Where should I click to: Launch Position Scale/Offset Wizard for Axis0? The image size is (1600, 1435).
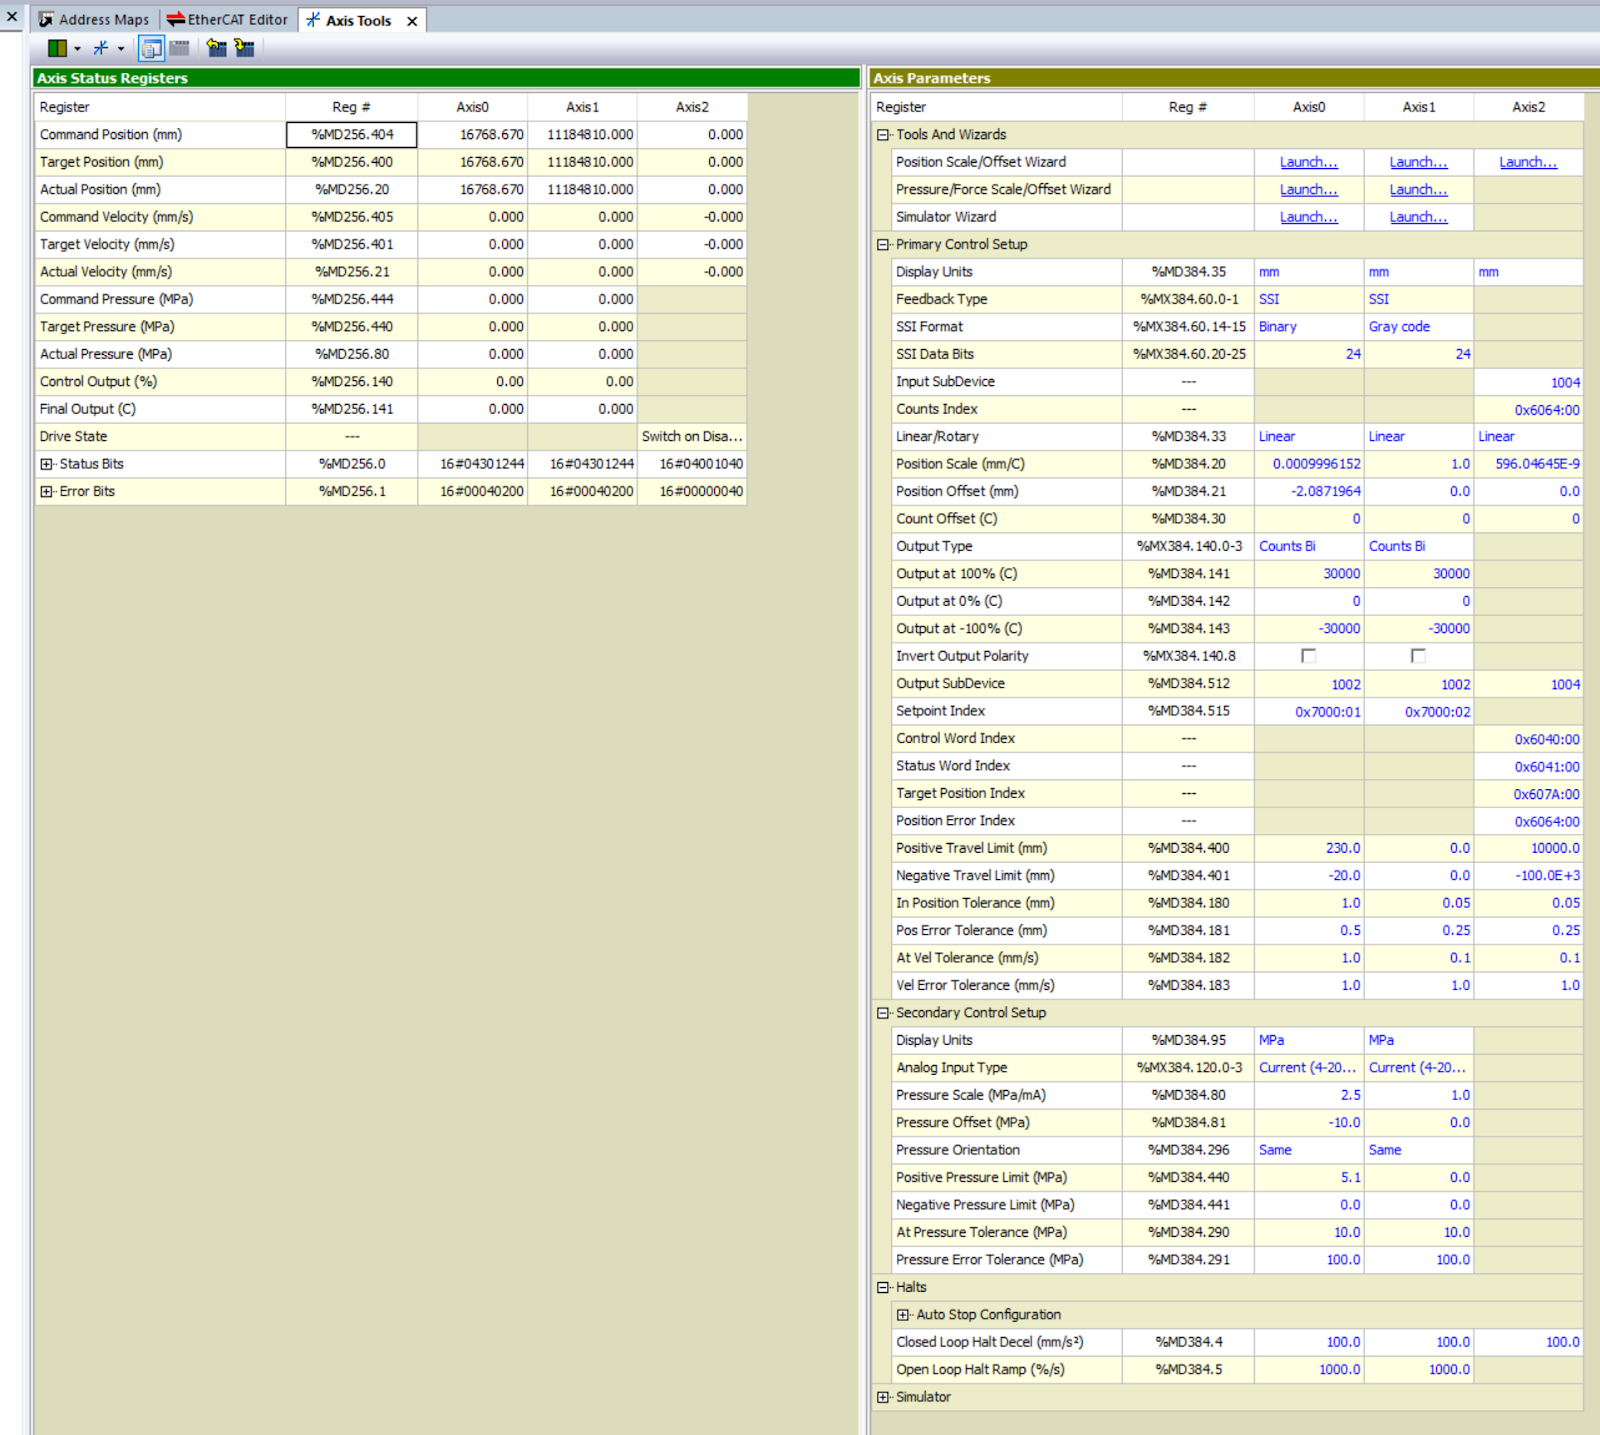click(1309, 162)
